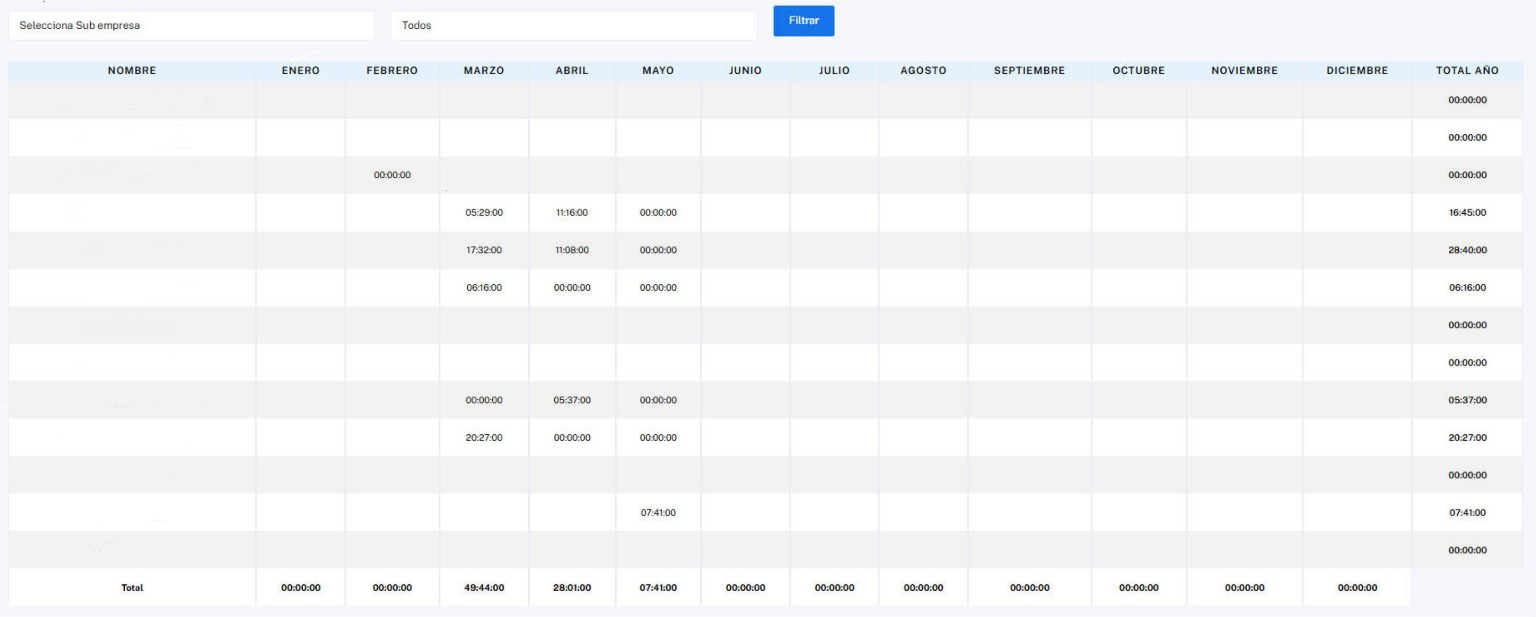Select the 11:16:00 cell under ABRIL

[572, 213]
